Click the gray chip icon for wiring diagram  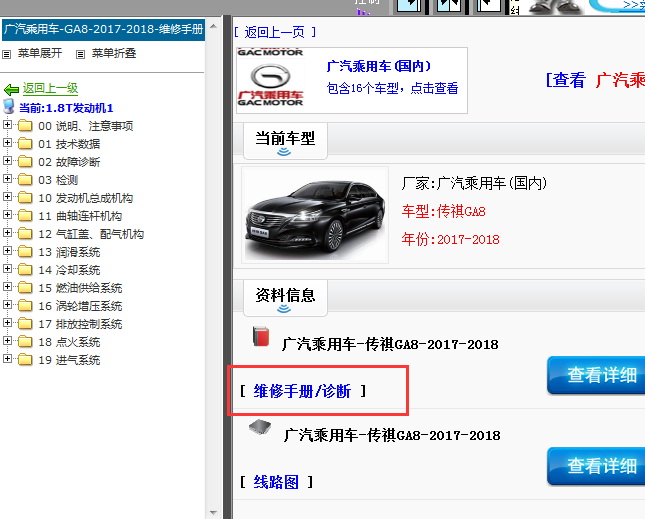[x=260, y=428]
